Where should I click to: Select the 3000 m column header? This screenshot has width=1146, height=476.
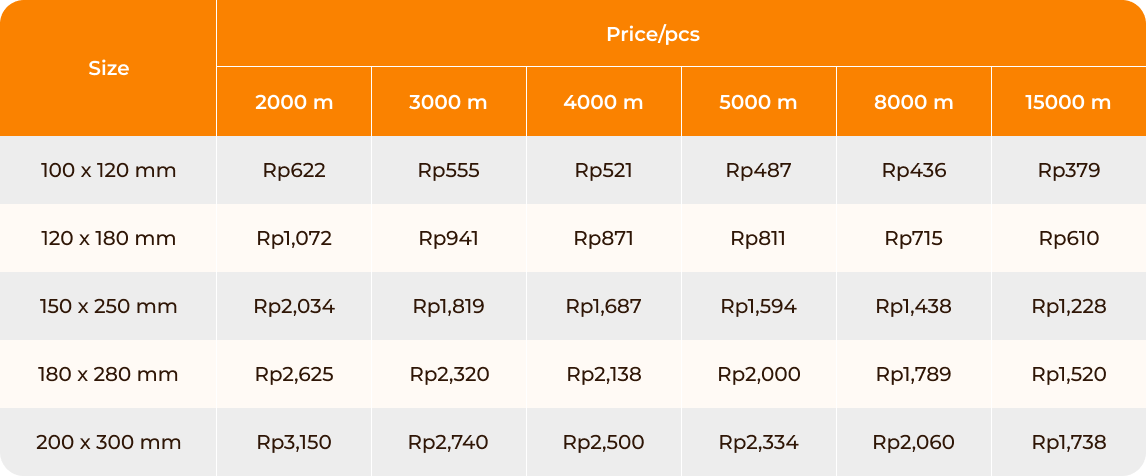[x=449, y=102]
